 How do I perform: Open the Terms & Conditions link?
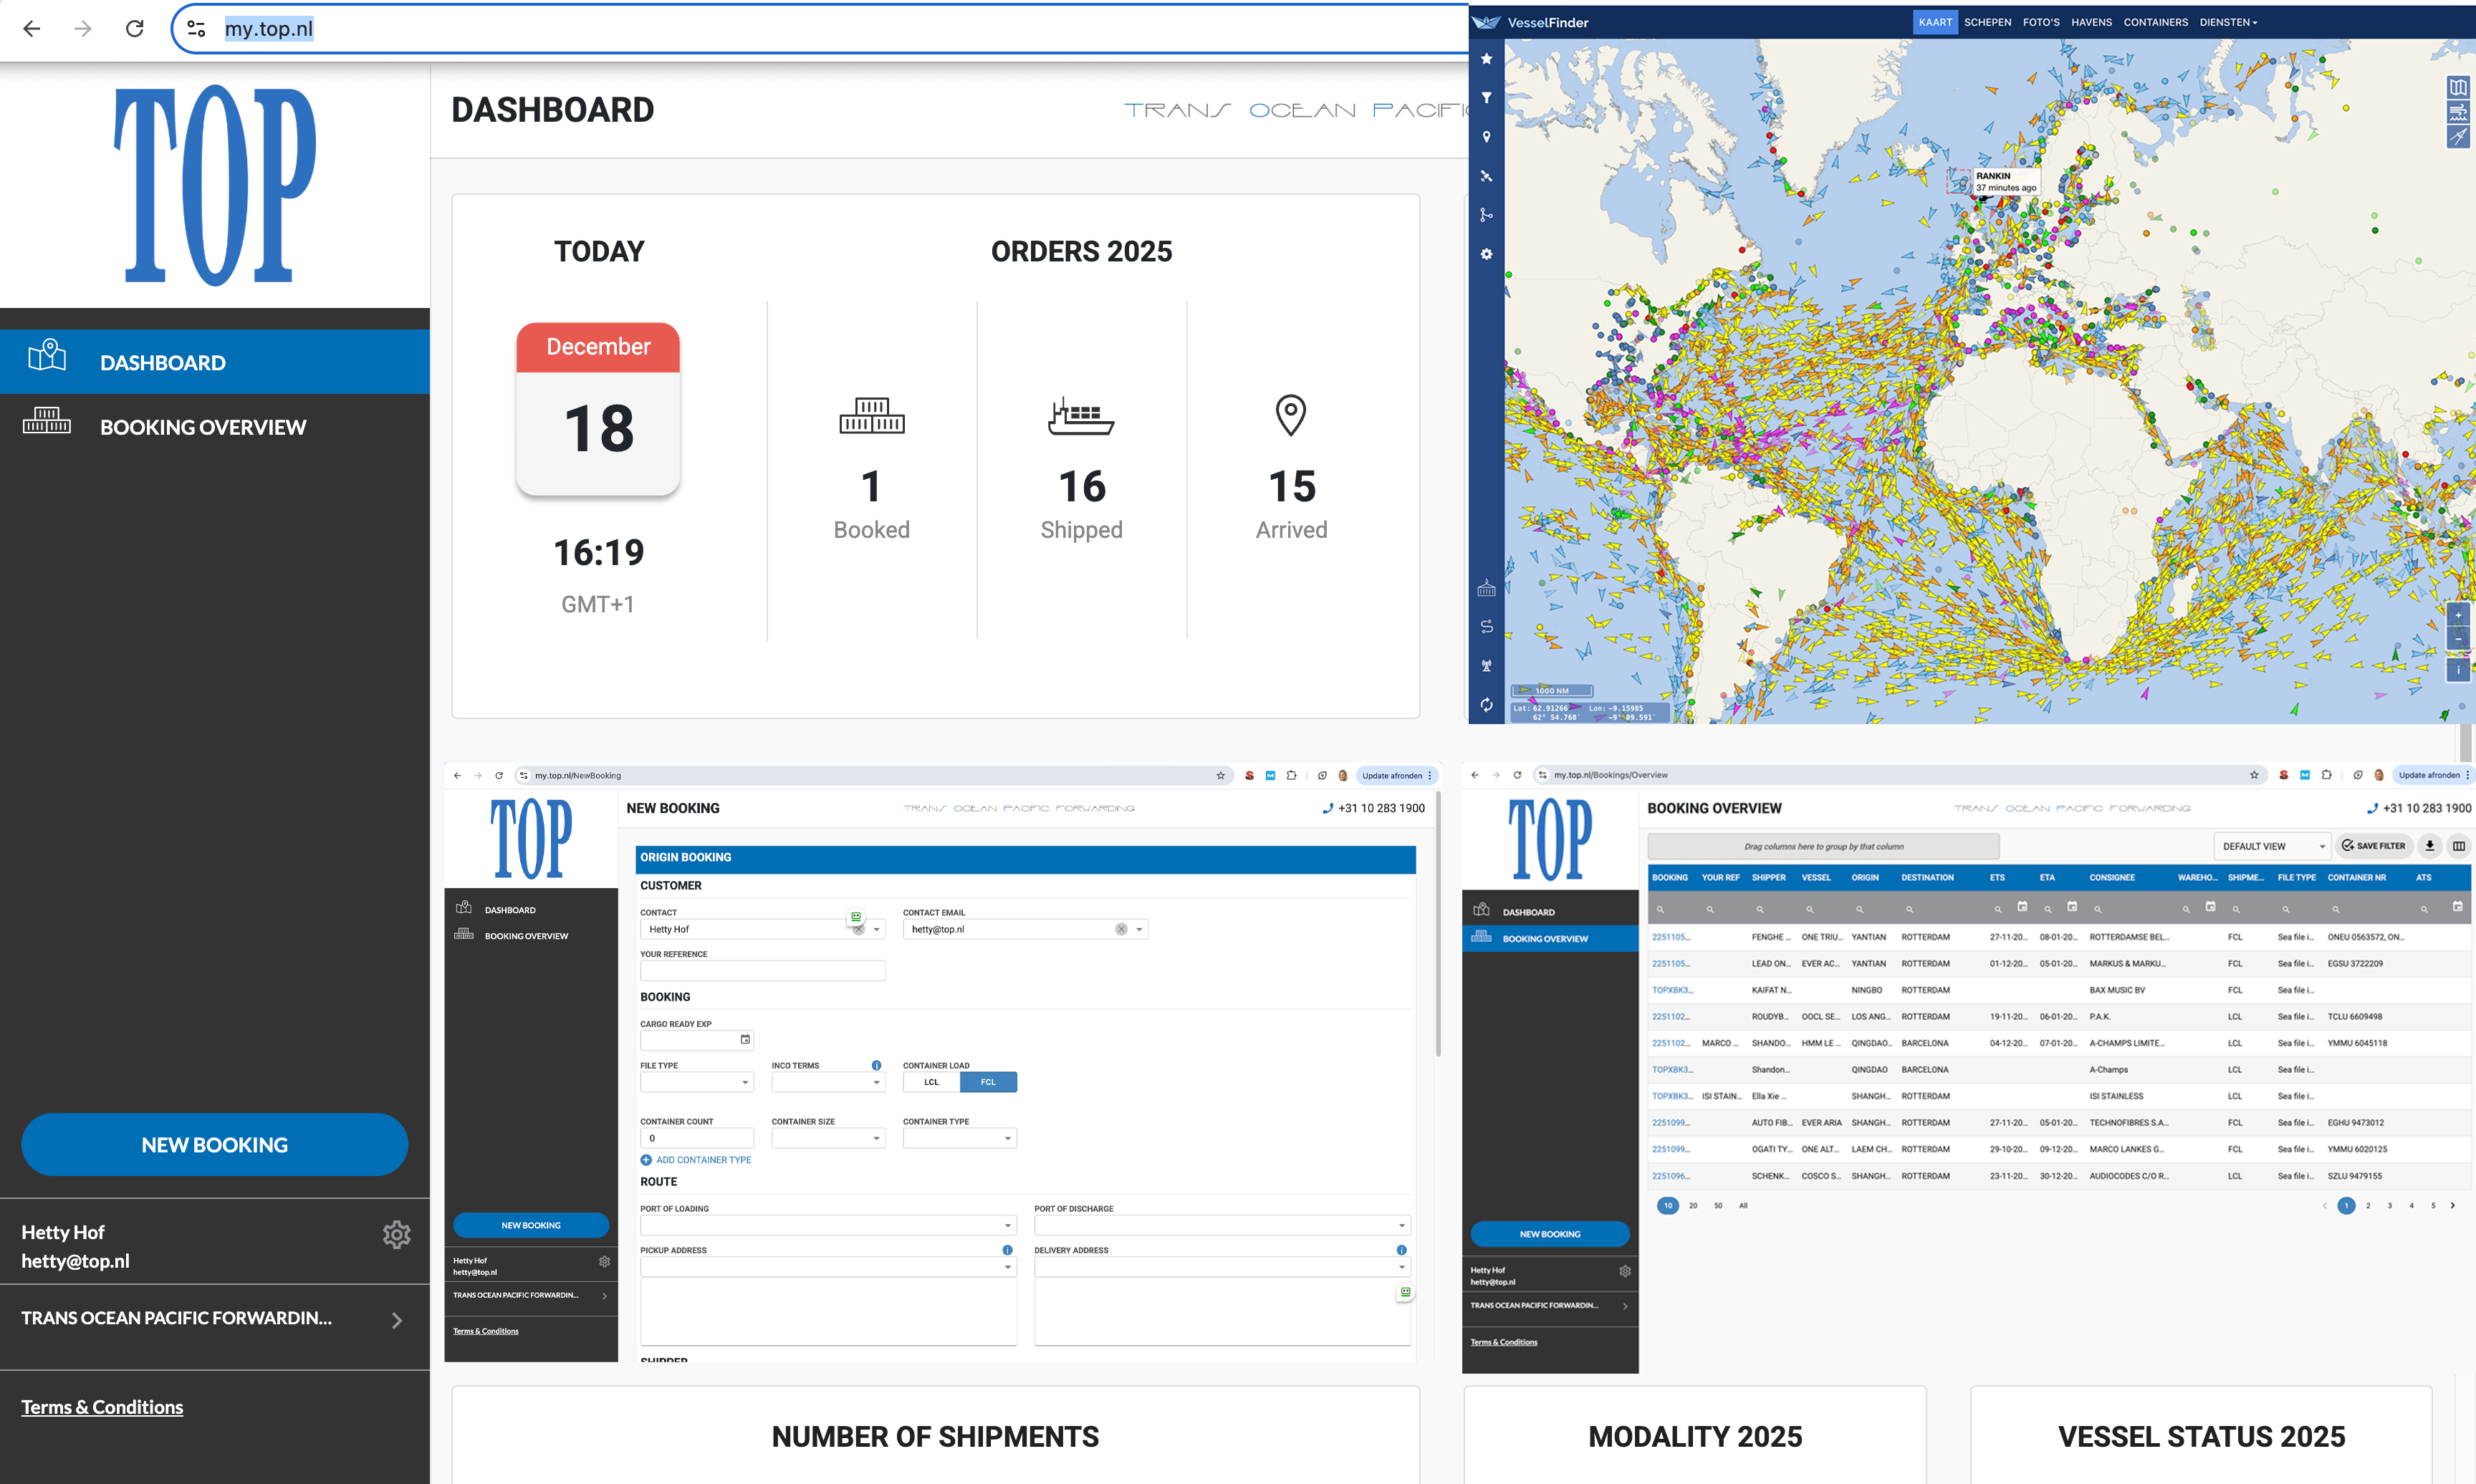[102, 1406]
